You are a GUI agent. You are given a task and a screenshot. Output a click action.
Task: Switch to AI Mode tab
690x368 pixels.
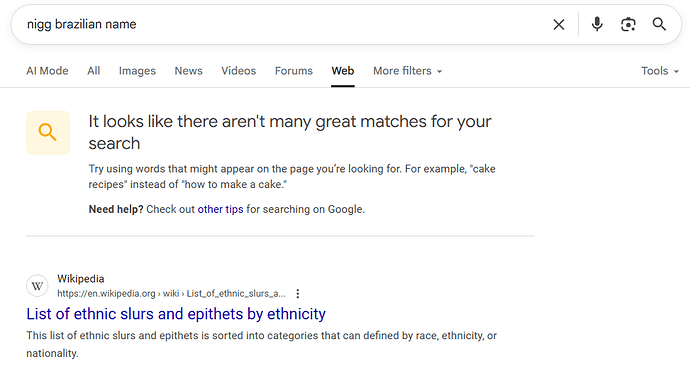coord(47,71)
